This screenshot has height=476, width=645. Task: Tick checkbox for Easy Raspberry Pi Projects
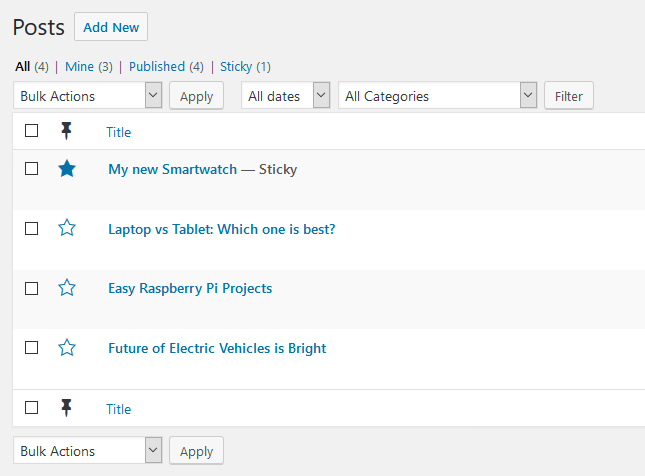[x=32, y=288]
